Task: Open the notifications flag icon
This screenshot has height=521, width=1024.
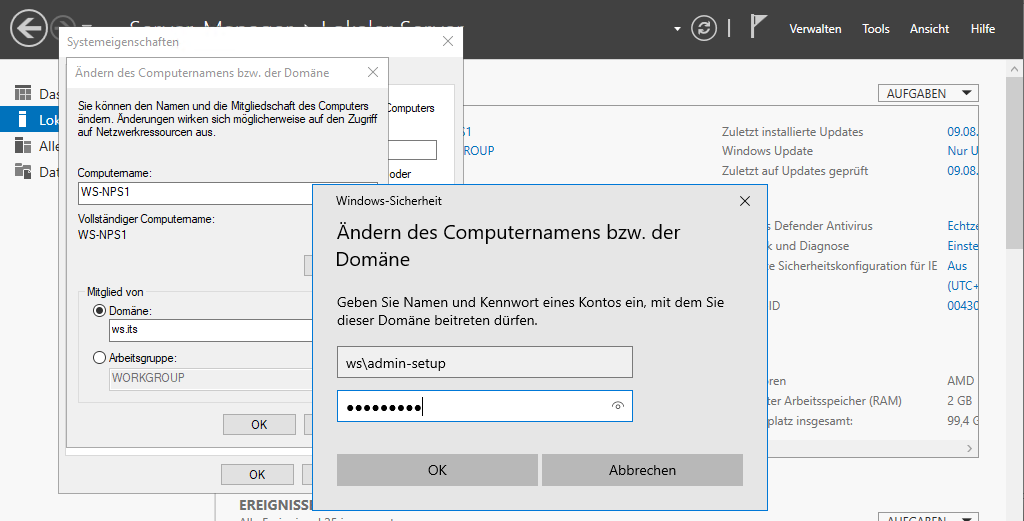Action: point(758,27)
